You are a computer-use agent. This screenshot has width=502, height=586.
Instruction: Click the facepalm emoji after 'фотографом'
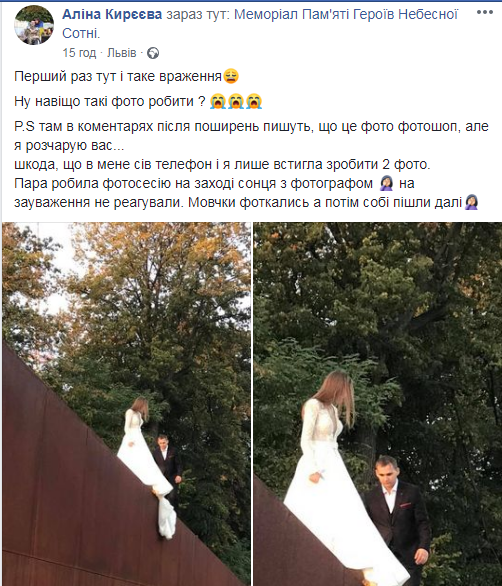(x=386, y=183)
